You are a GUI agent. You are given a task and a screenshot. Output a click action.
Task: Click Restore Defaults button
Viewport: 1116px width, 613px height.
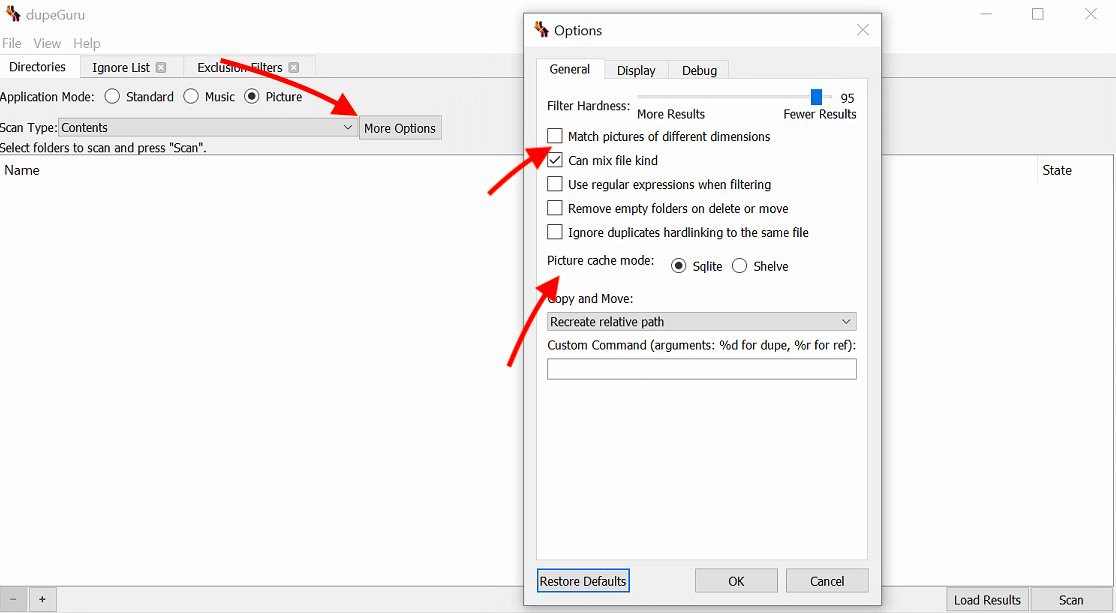(583, 581)
